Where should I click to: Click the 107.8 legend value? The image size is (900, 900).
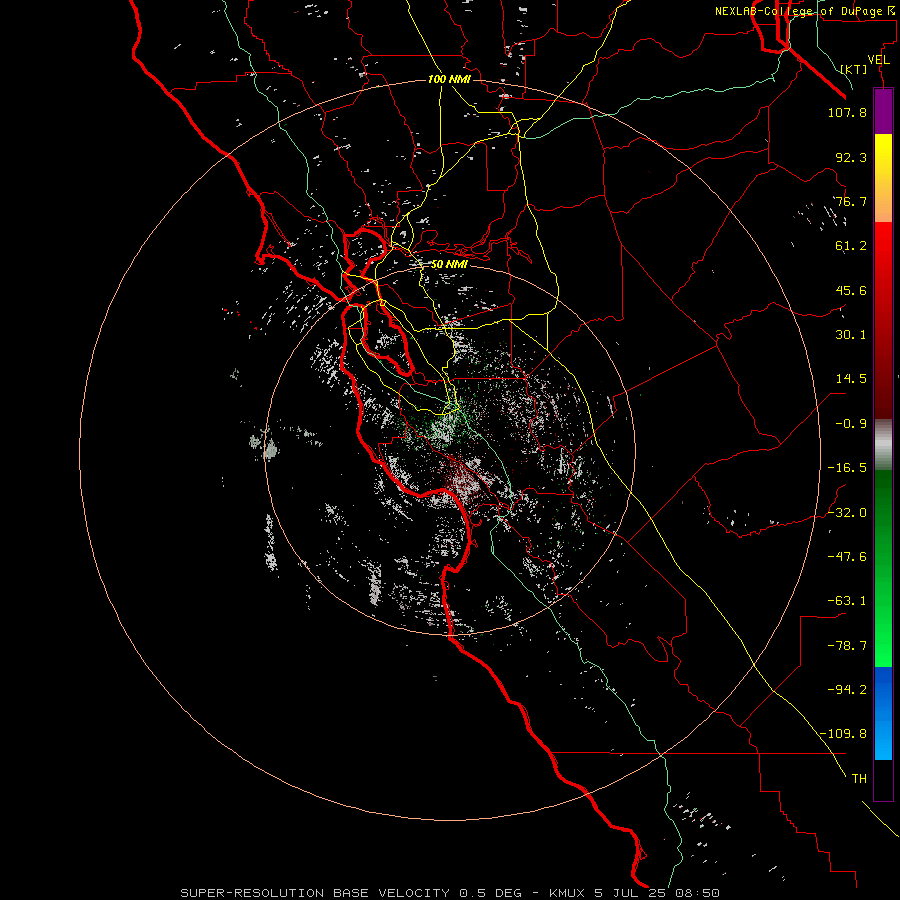coord(847,112)
